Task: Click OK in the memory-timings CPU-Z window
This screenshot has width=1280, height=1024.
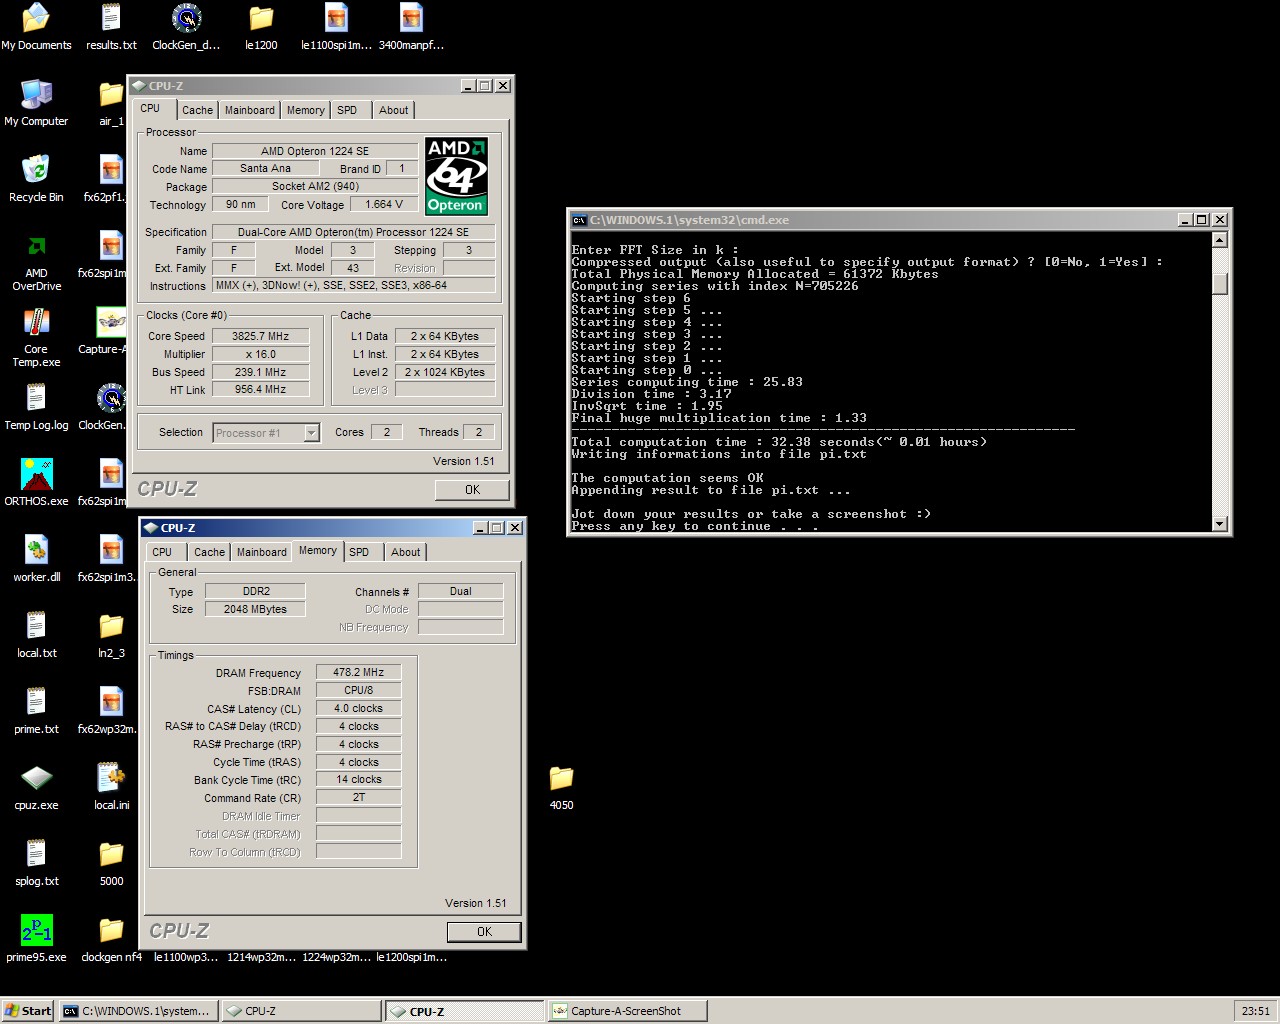Action: tap(484, 932)
